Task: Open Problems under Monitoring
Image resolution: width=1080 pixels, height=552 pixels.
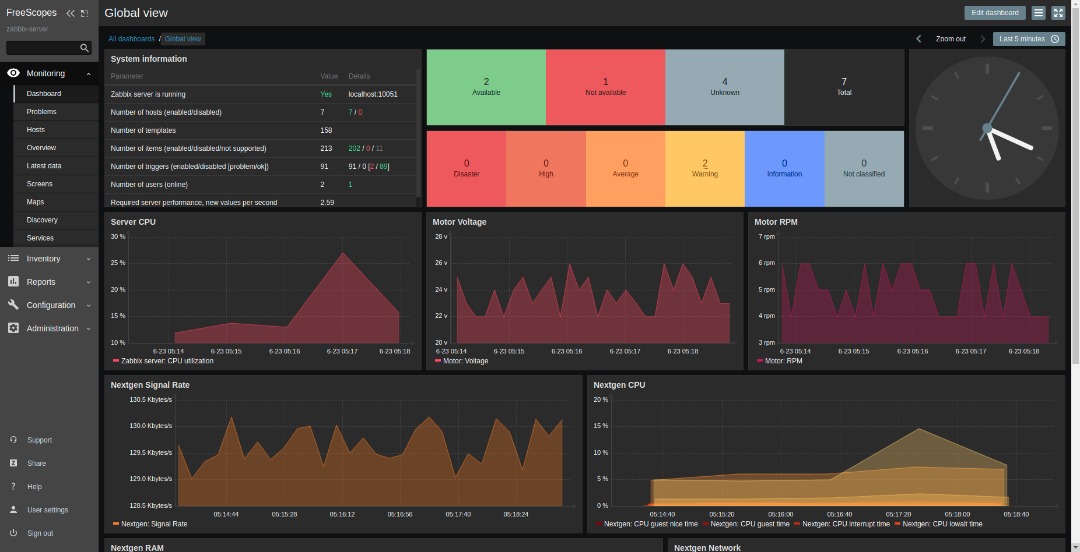Action: coord(41,112)
